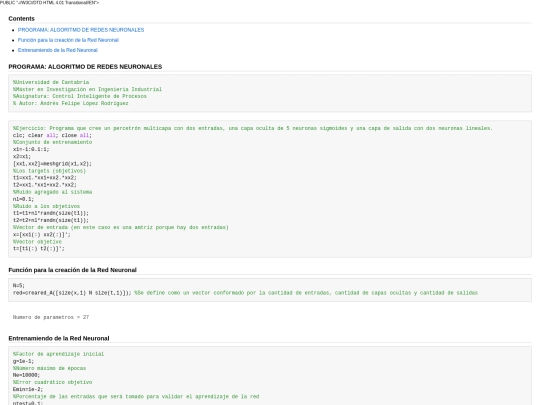Click the code line starting t1=xx1
This screenshot has width=540, height=405.
click(45, 178)
